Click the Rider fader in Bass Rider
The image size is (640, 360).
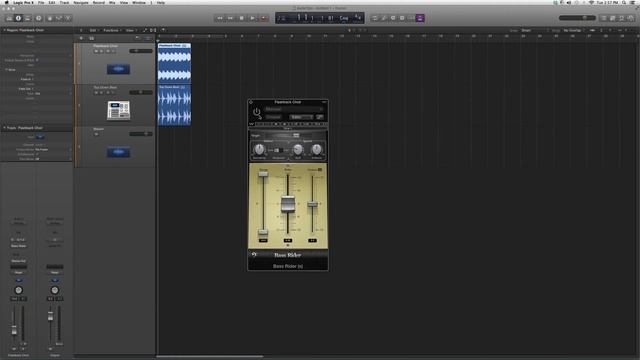tap(288, 204)
